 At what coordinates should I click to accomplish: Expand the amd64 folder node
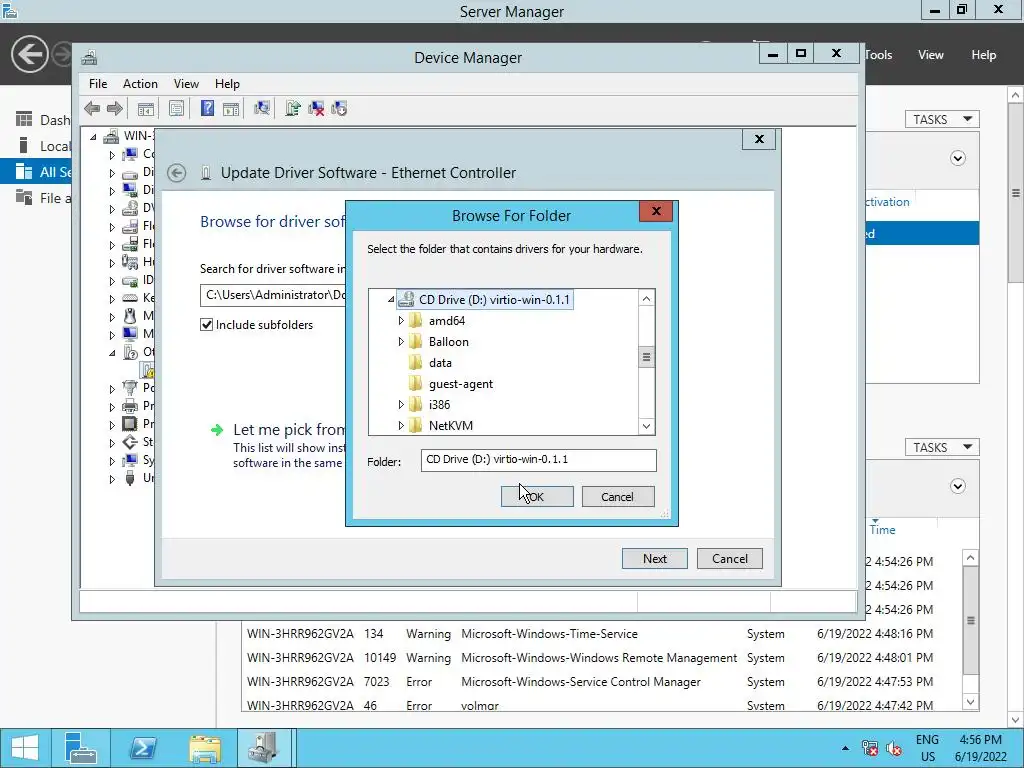click(x=401, y=321)
